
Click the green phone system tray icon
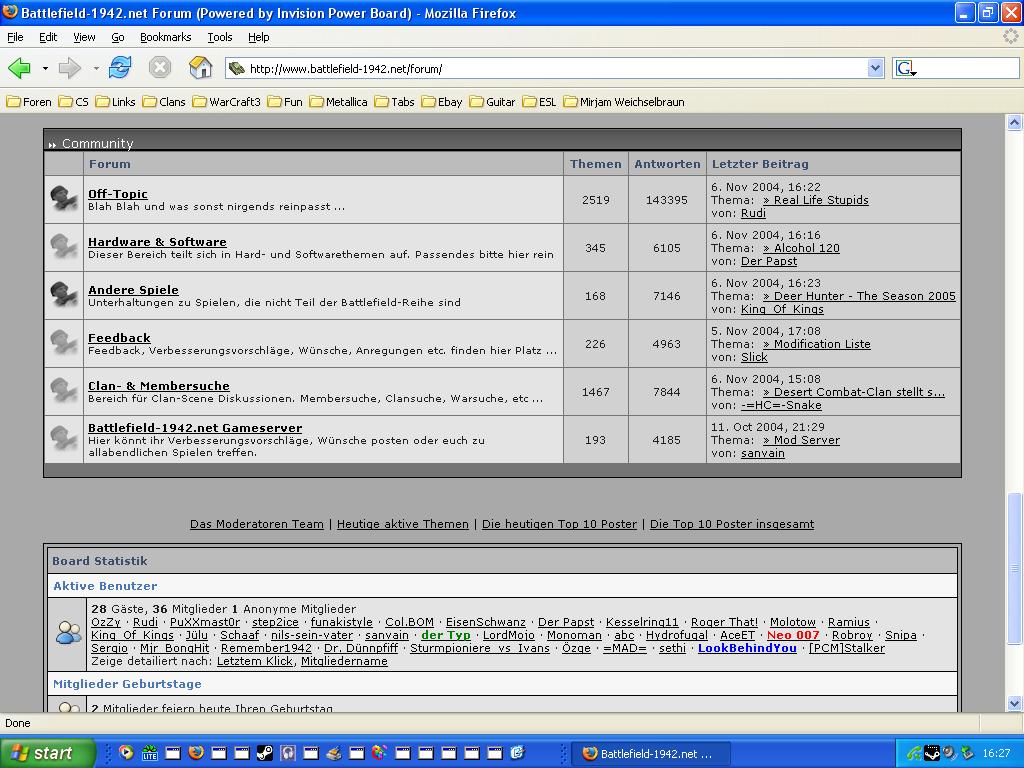click(x=914, y=753)
